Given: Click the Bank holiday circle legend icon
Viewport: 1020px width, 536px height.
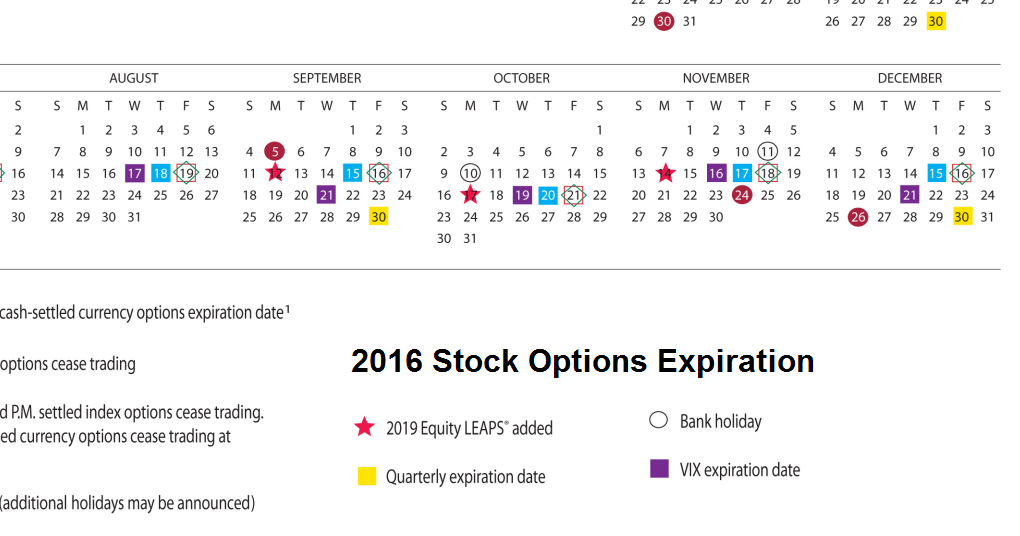Looking at the screenshot, I should point(658,420).
